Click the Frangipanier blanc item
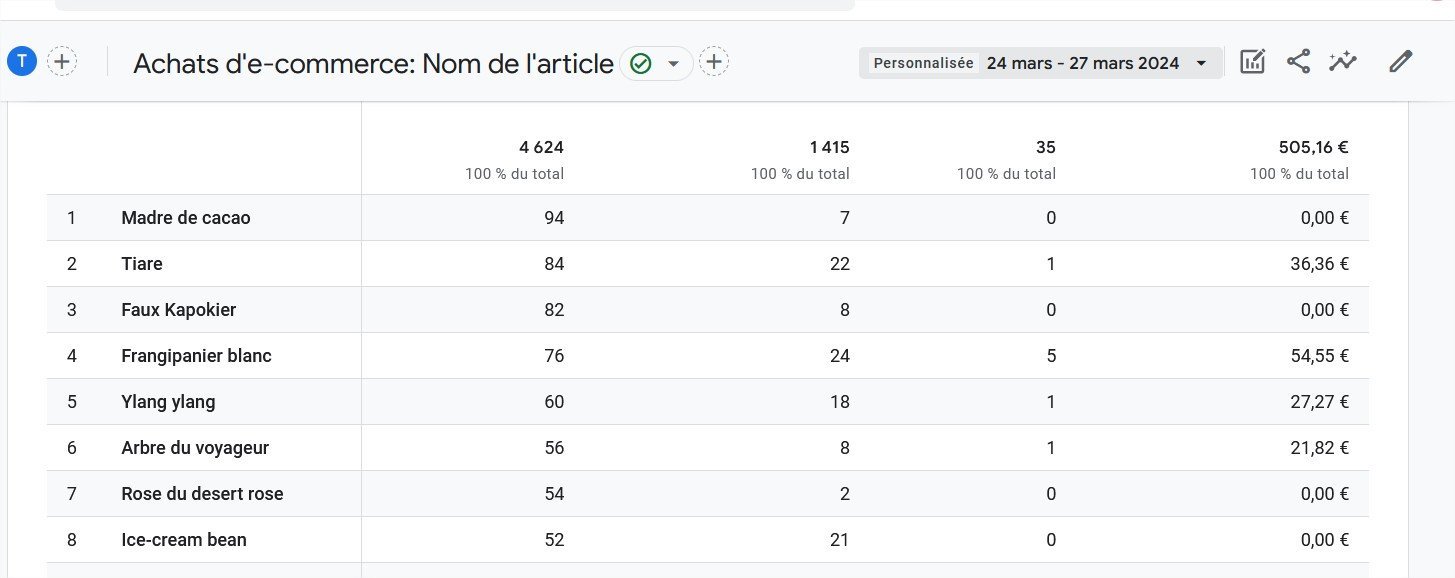Image resolution: width=1455 pixels, height=578 pixels. (x=196, y=356)
